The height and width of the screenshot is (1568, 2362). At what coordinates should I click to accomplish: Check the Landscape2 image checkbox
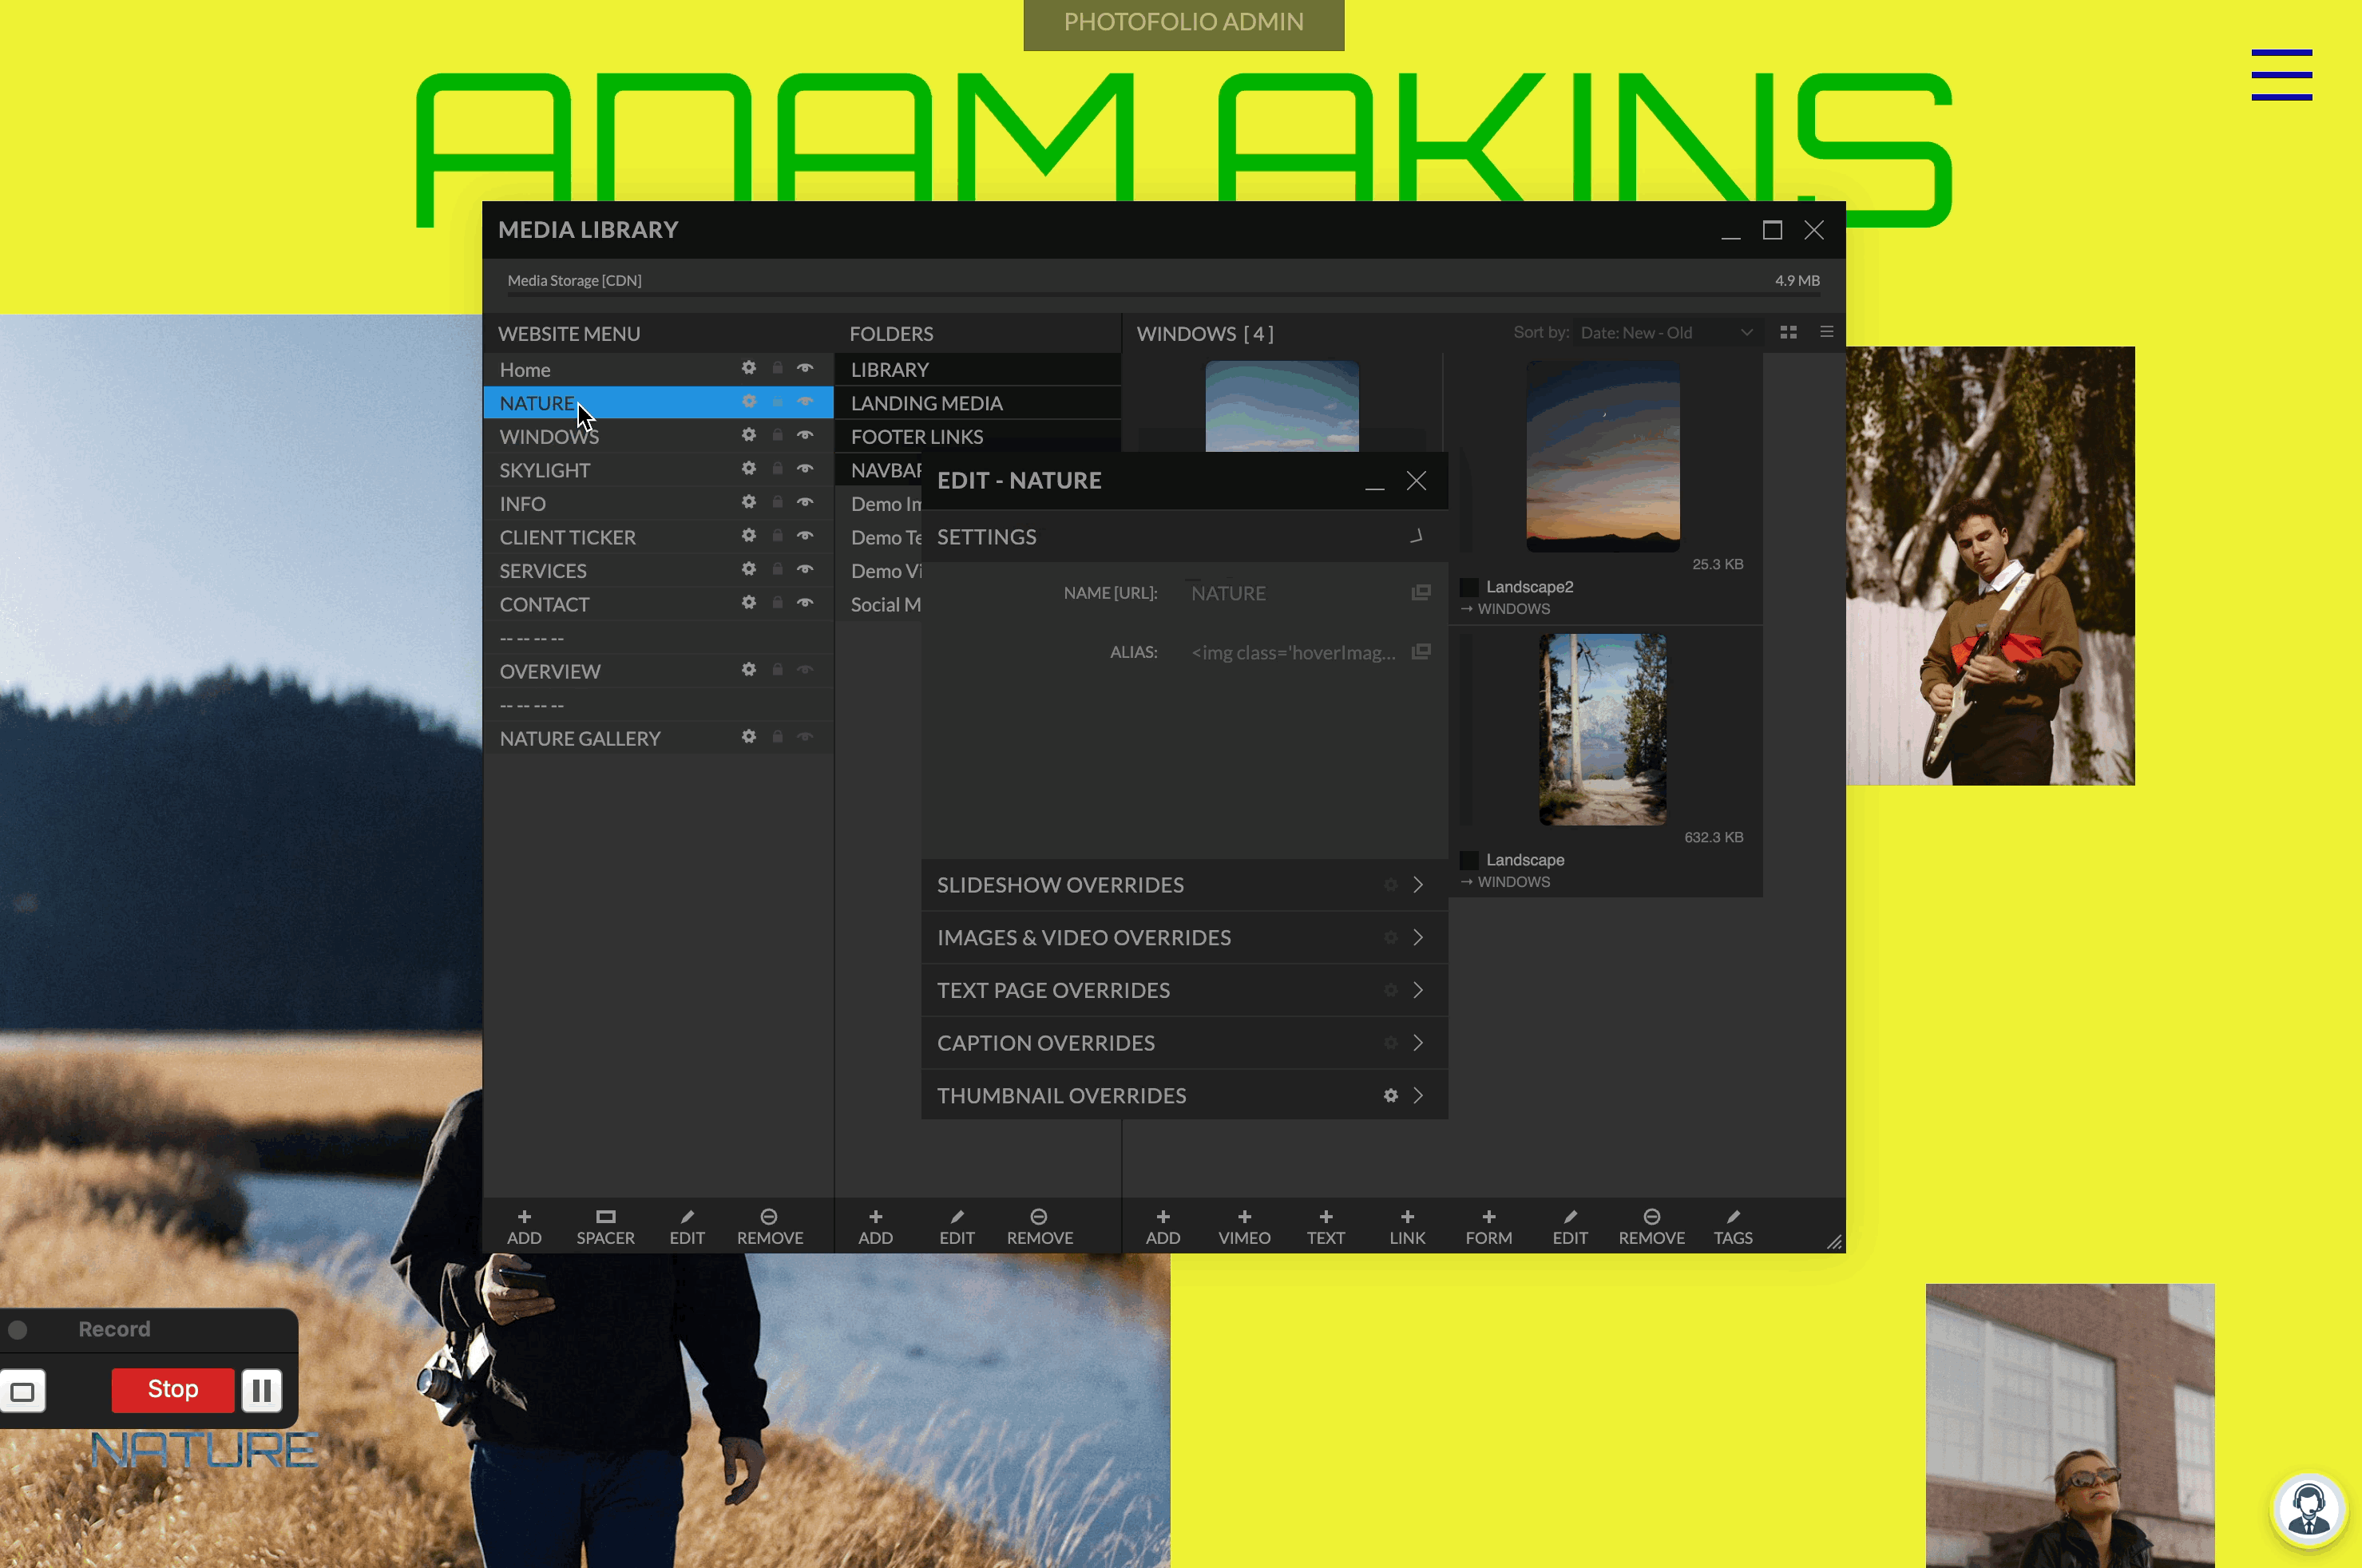pyautogui.click(x=1469, y=587)
